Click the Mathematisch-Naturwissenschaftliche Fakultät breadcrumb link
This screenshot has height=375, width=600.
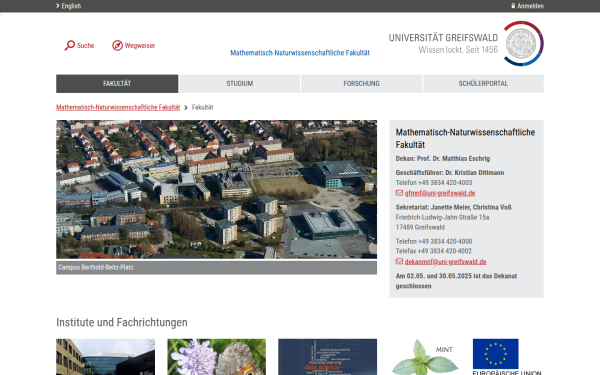(x=118, y=107)
